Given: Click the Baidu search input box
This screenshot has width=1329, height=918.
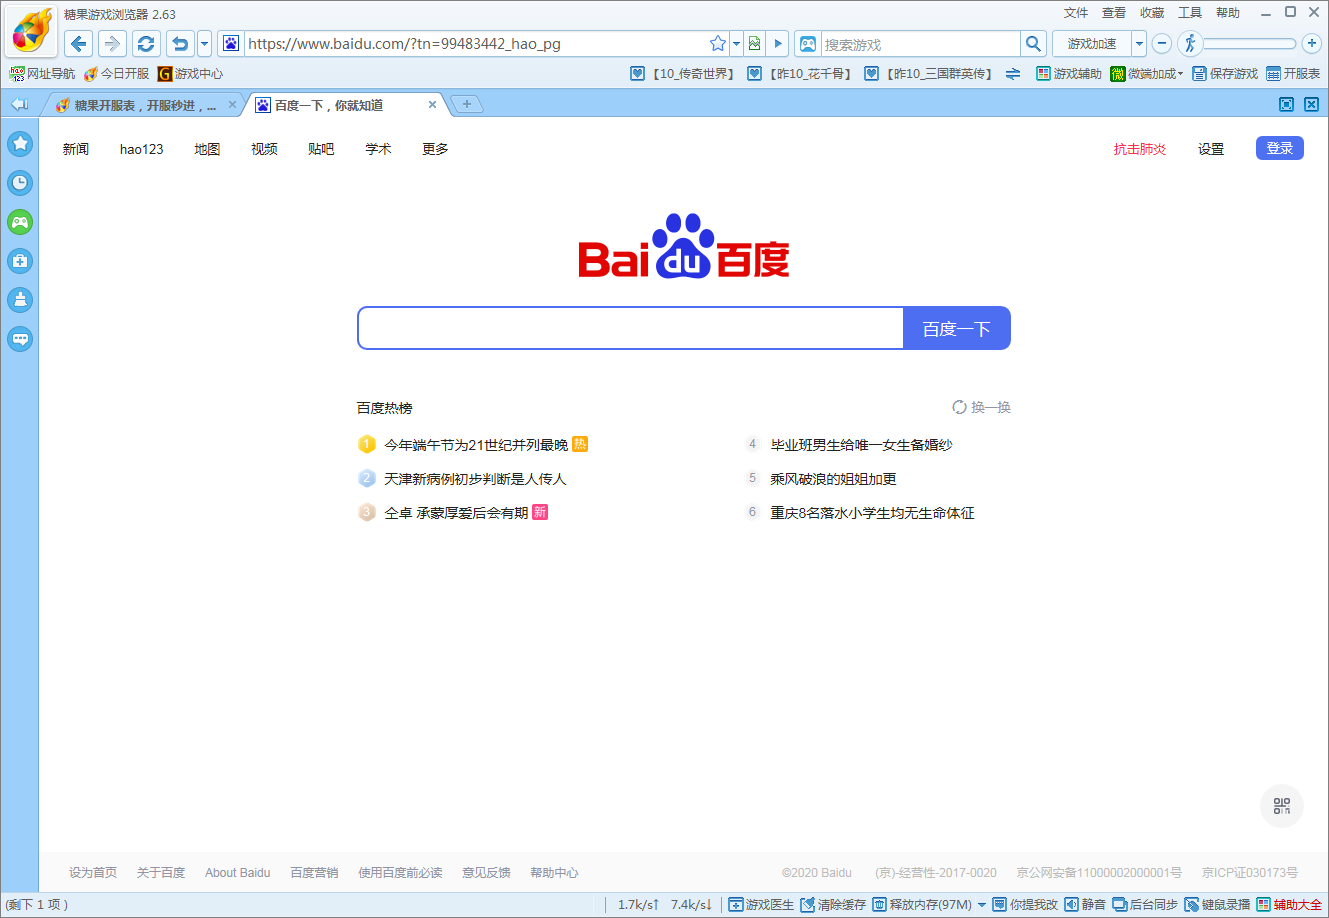Looking at the screenshot, I should click(x=631, y=328).
